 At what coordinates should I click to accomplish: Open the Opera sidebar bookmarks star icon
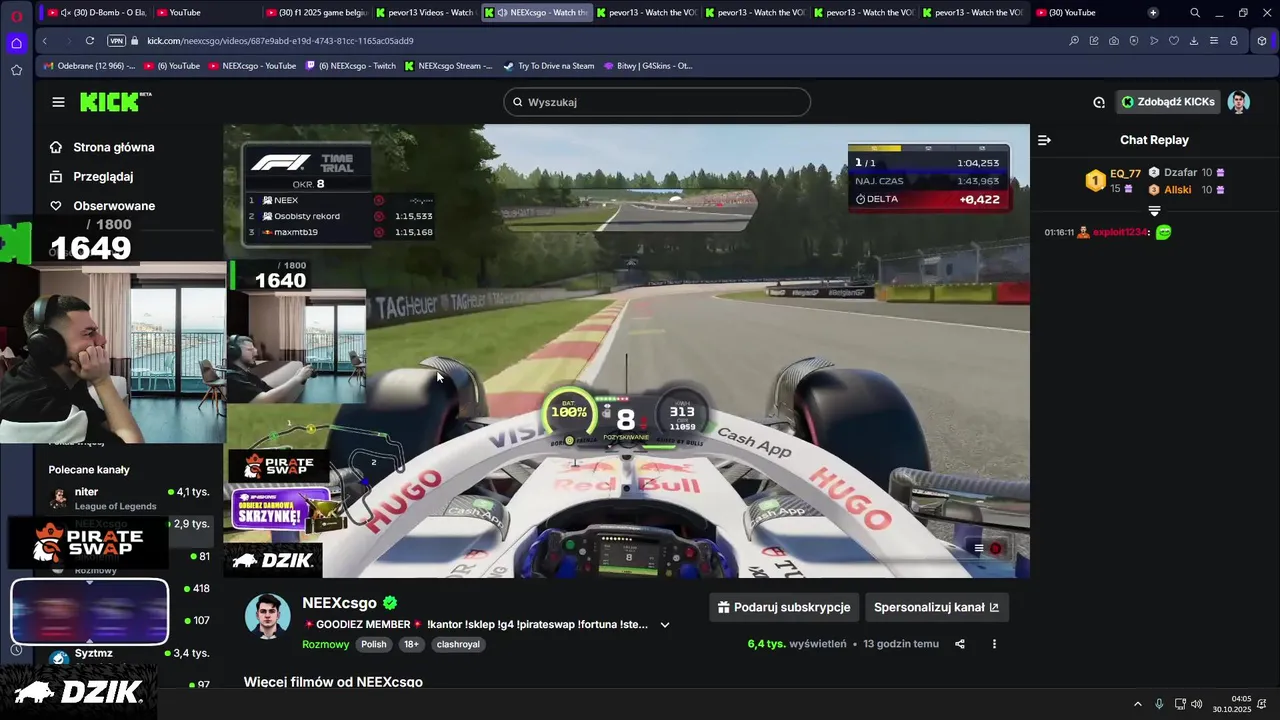[x=16, y=70]
